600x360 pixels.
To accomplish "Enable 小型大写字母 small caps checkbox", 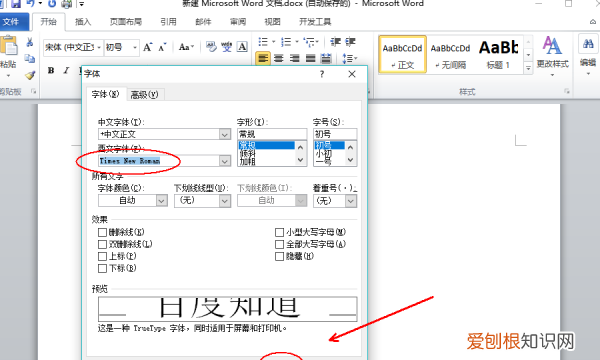I will click(279, 232).
